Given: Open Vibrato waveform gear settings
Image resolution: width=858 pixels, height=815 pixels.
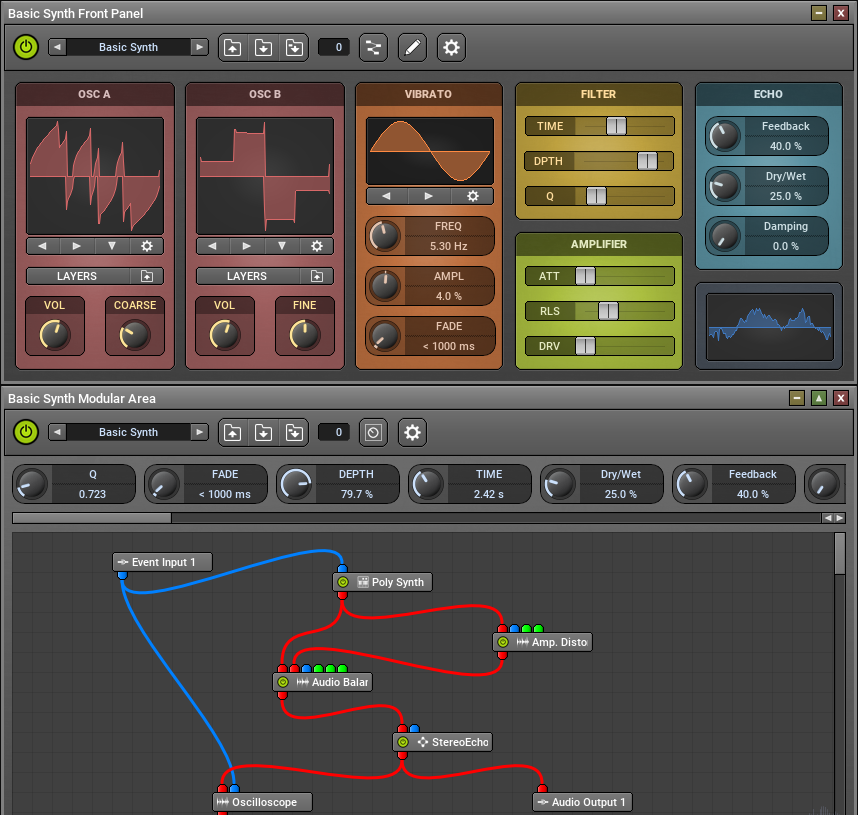Looking at the screenshot, I should coord(473,196).
